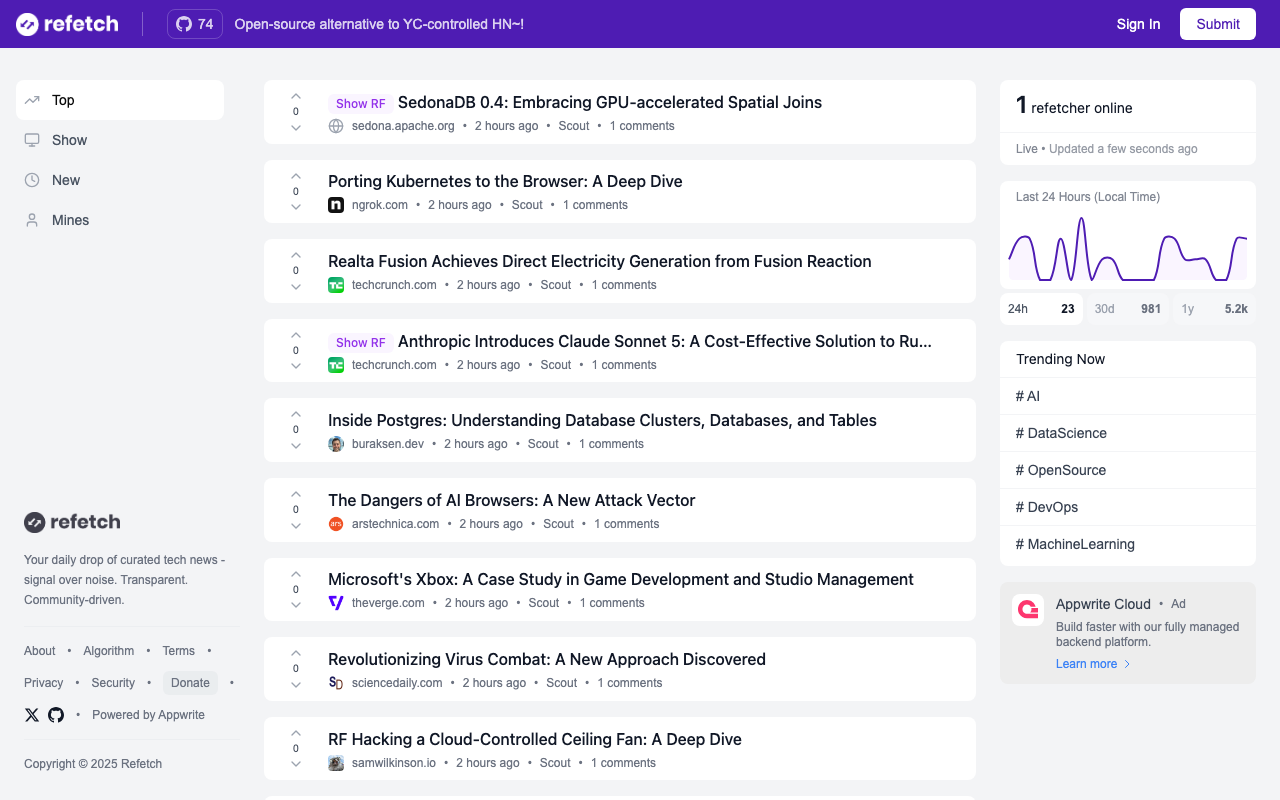Open RF Hacking Ceiling Fan article title

(535, 739)
